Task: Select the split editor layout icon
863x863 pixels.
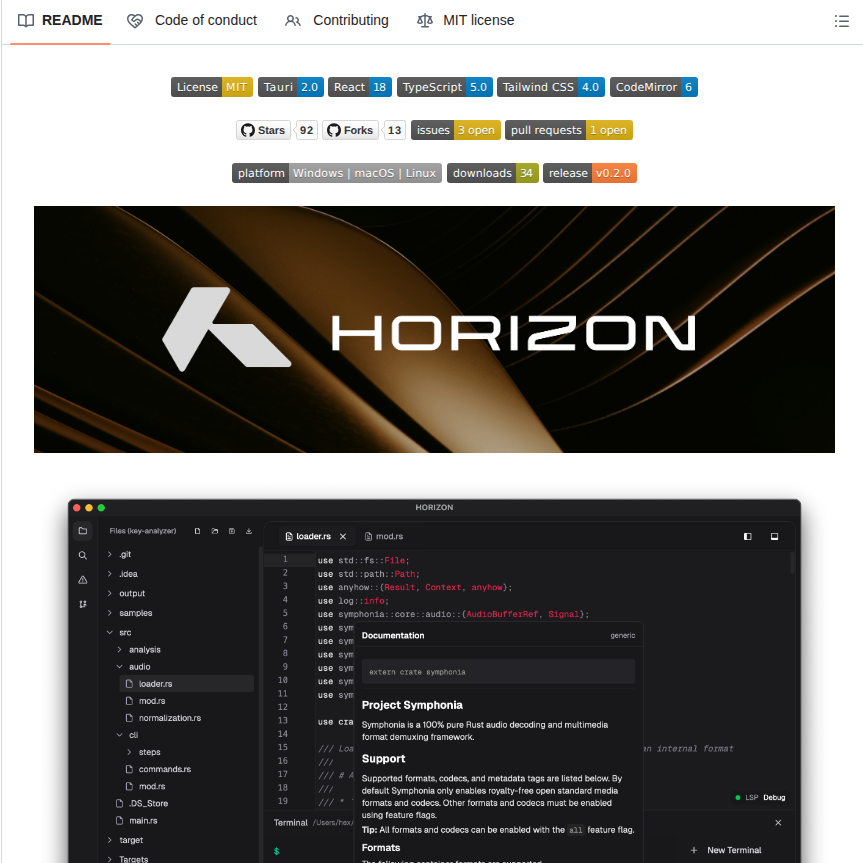Action: click(747, 536)
